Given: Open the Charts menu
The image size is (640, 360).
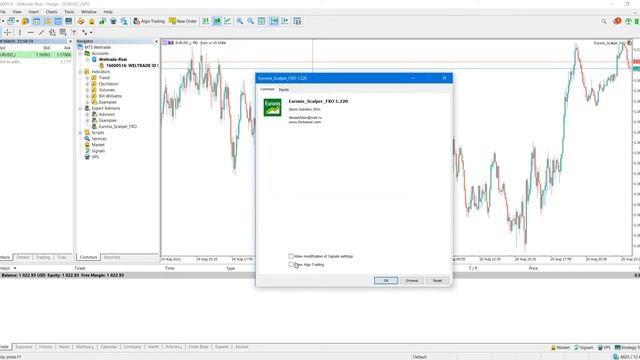Looking at the screenshot, I should click(x=51, y=12).
